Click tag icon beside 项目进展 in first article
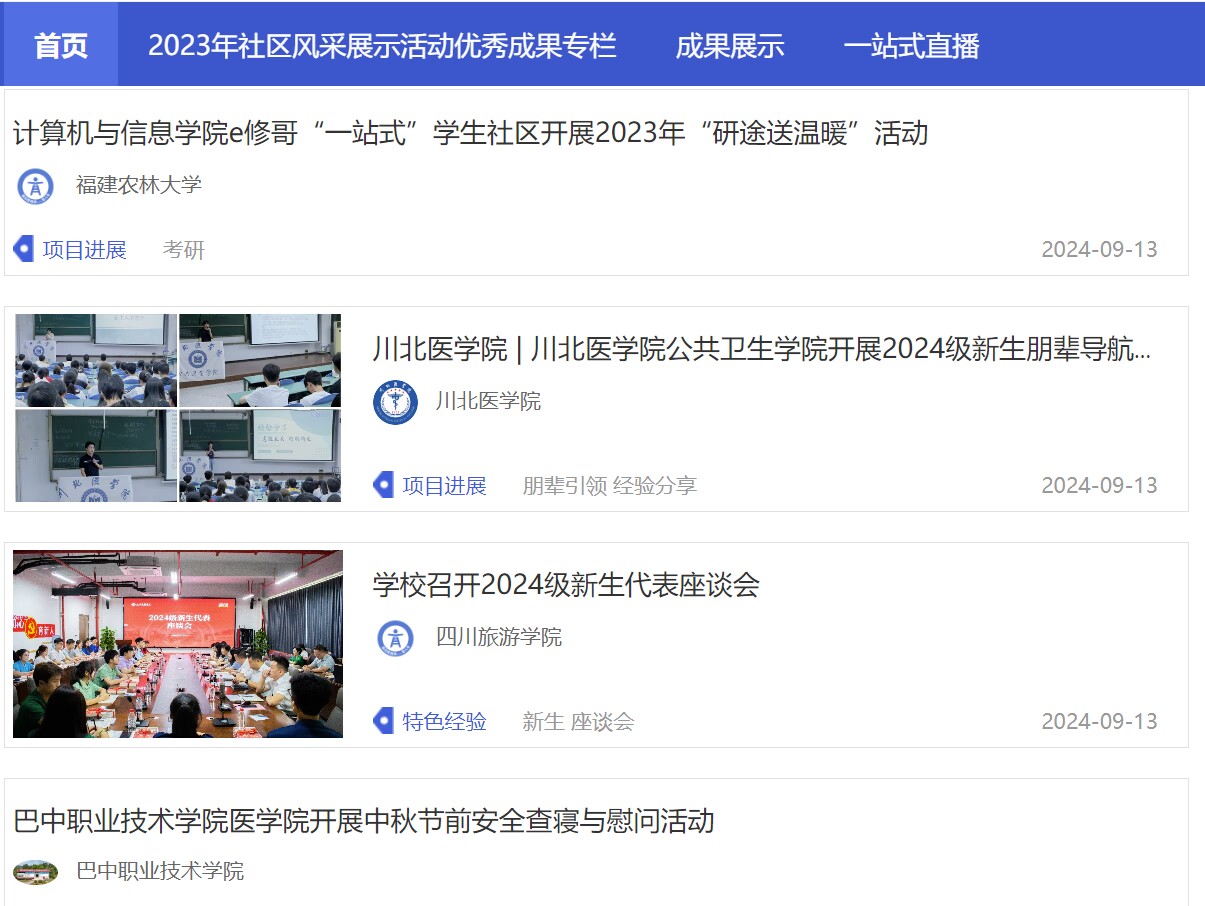The image size is (1205, 906). point(23,249)
